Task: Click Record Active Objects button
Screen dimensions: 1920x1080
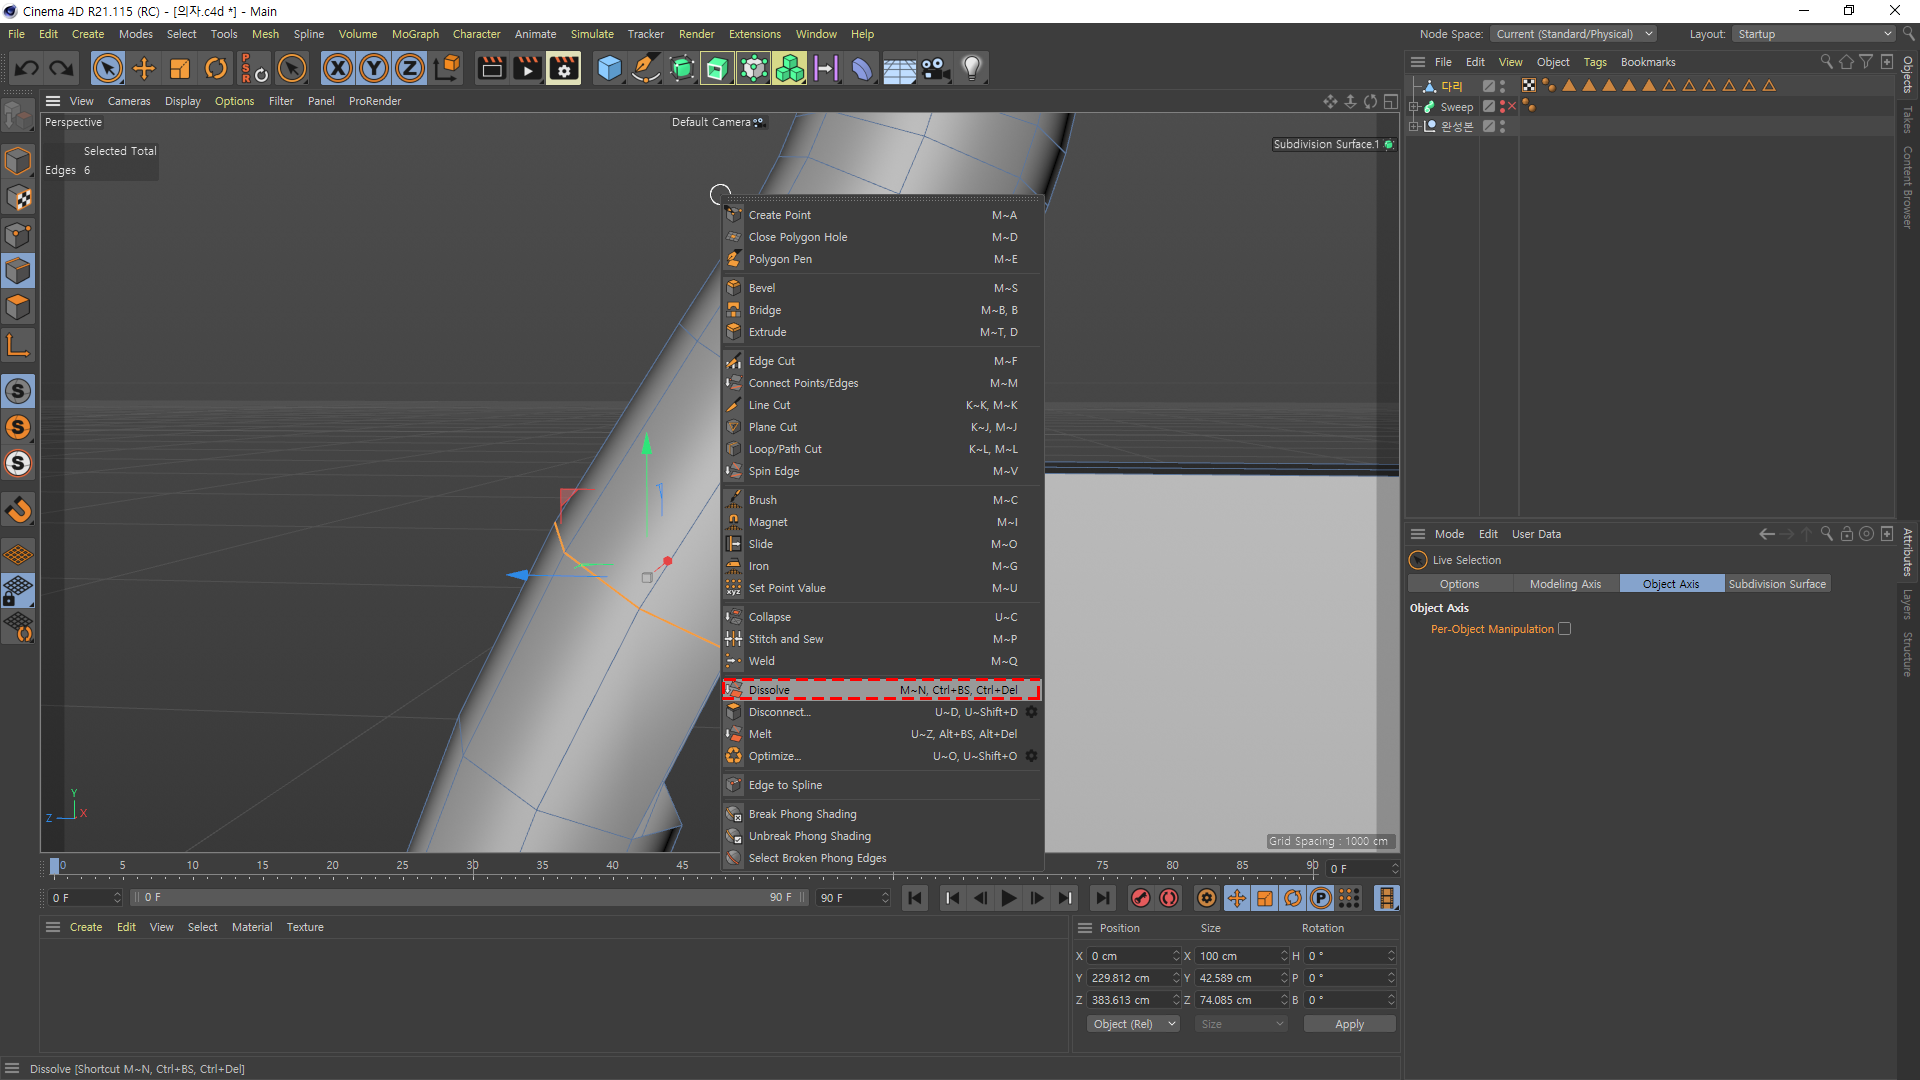Action: [1141, 898]
